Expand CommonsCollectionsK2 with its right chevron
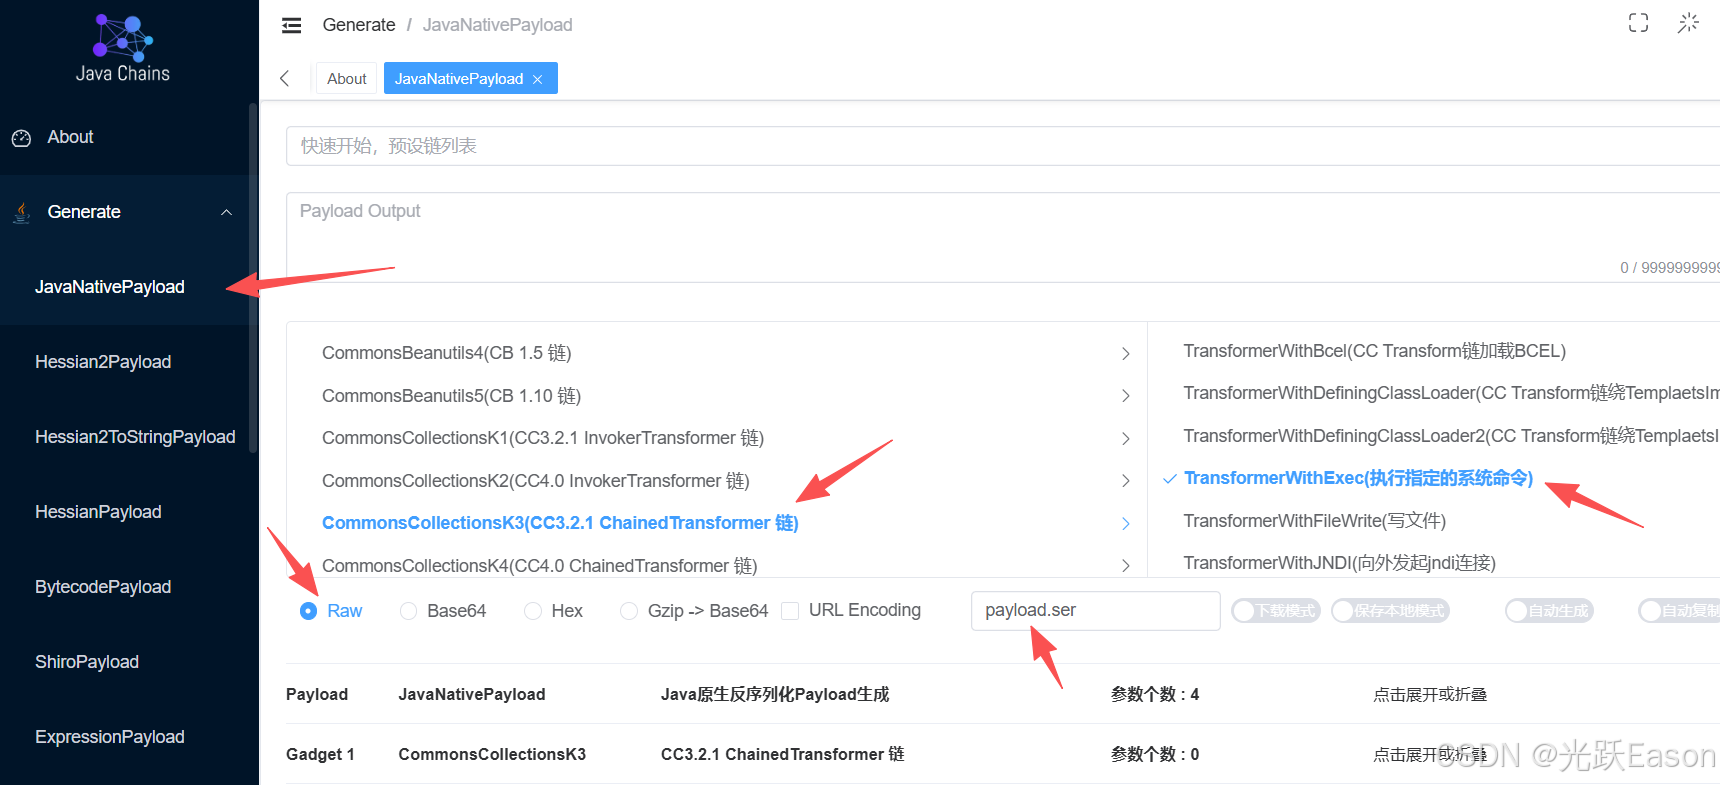Screen dimensions: 1720x785 click(x=1125, y=481)
